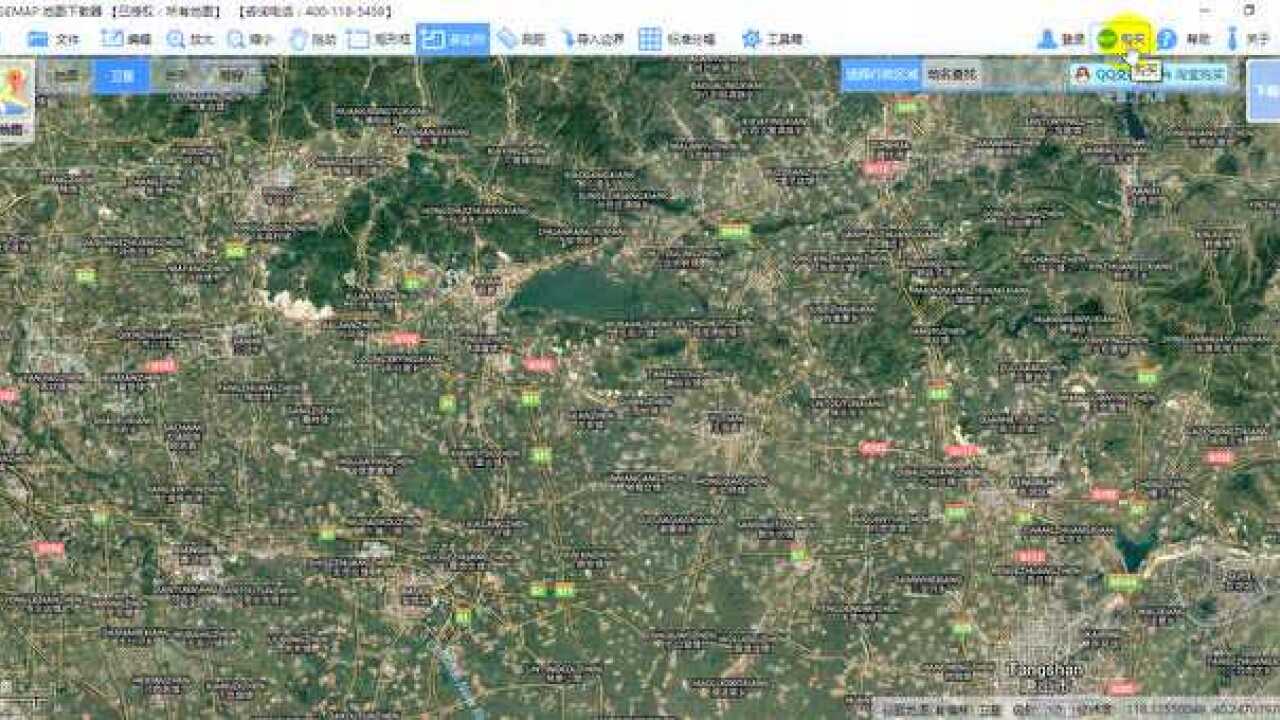Select the third map type tab
This screenshot has height=720, width=1280.
point(177,75)
